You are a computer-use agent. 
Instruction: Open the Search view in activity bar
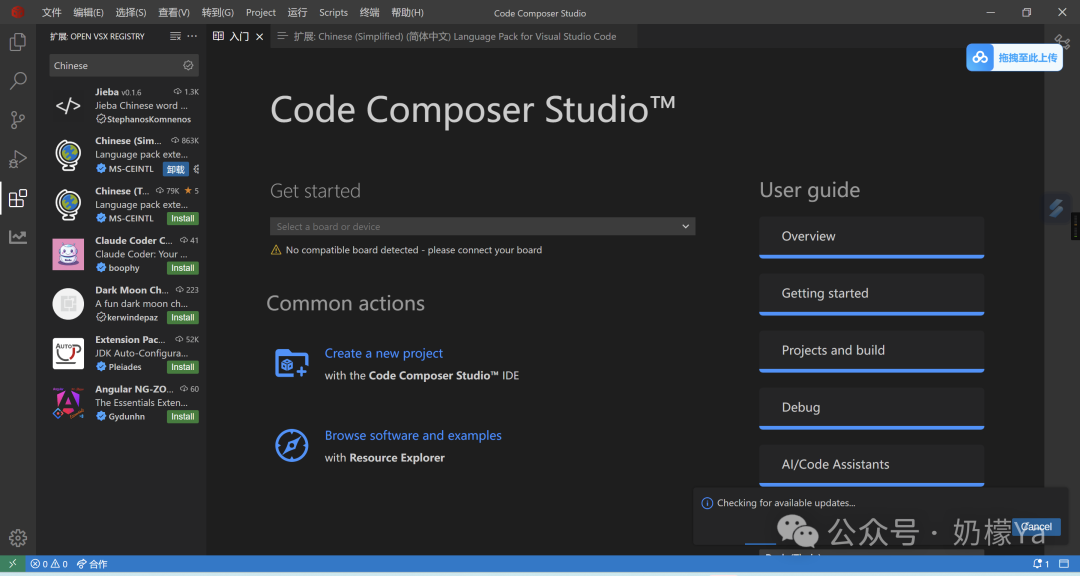point(18,81)
